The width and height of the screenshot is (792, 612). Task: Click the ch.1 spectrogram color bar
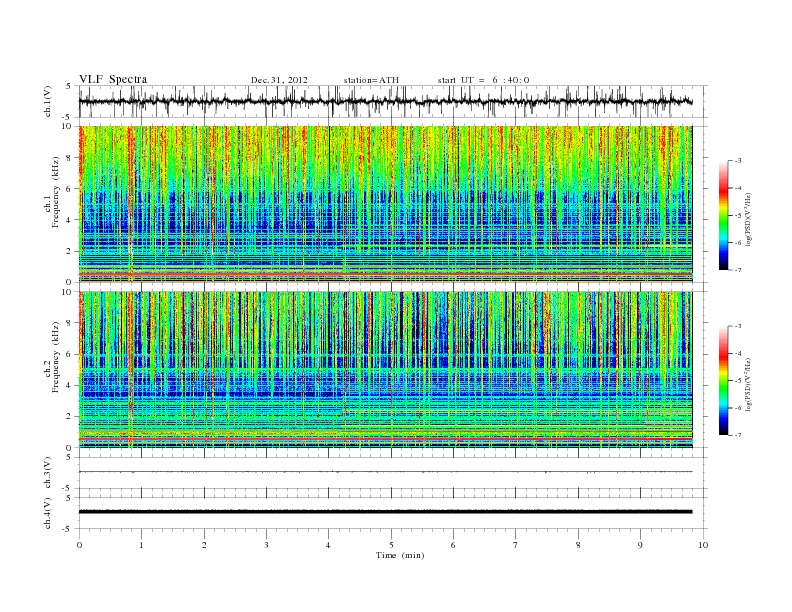point(723,216)
